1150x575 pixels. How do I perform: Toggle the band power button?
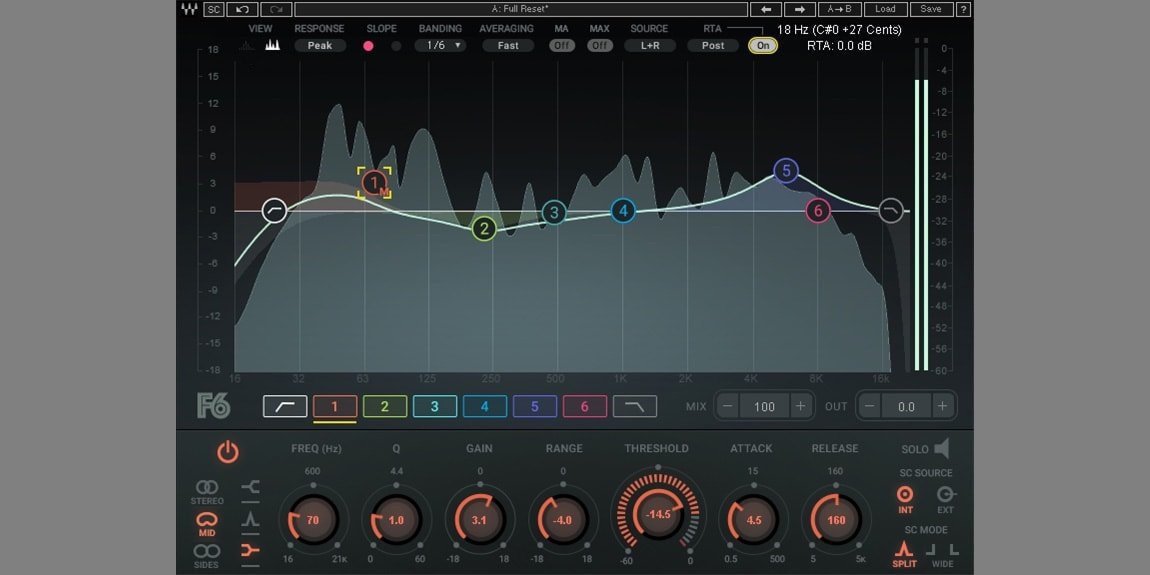228,453
